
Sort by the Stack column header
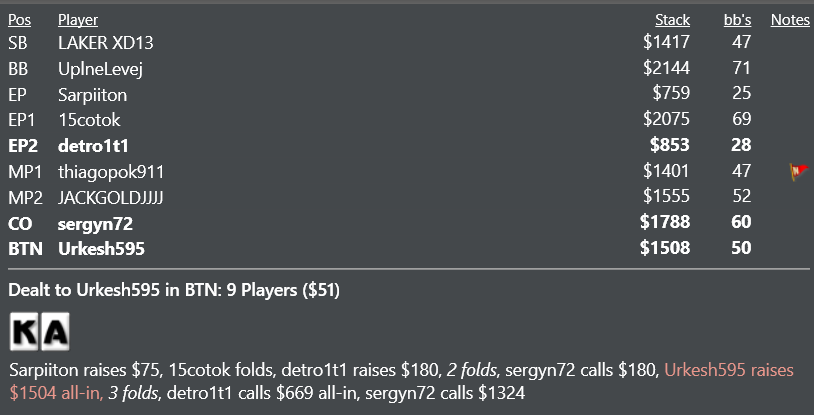tap(672, 20)
